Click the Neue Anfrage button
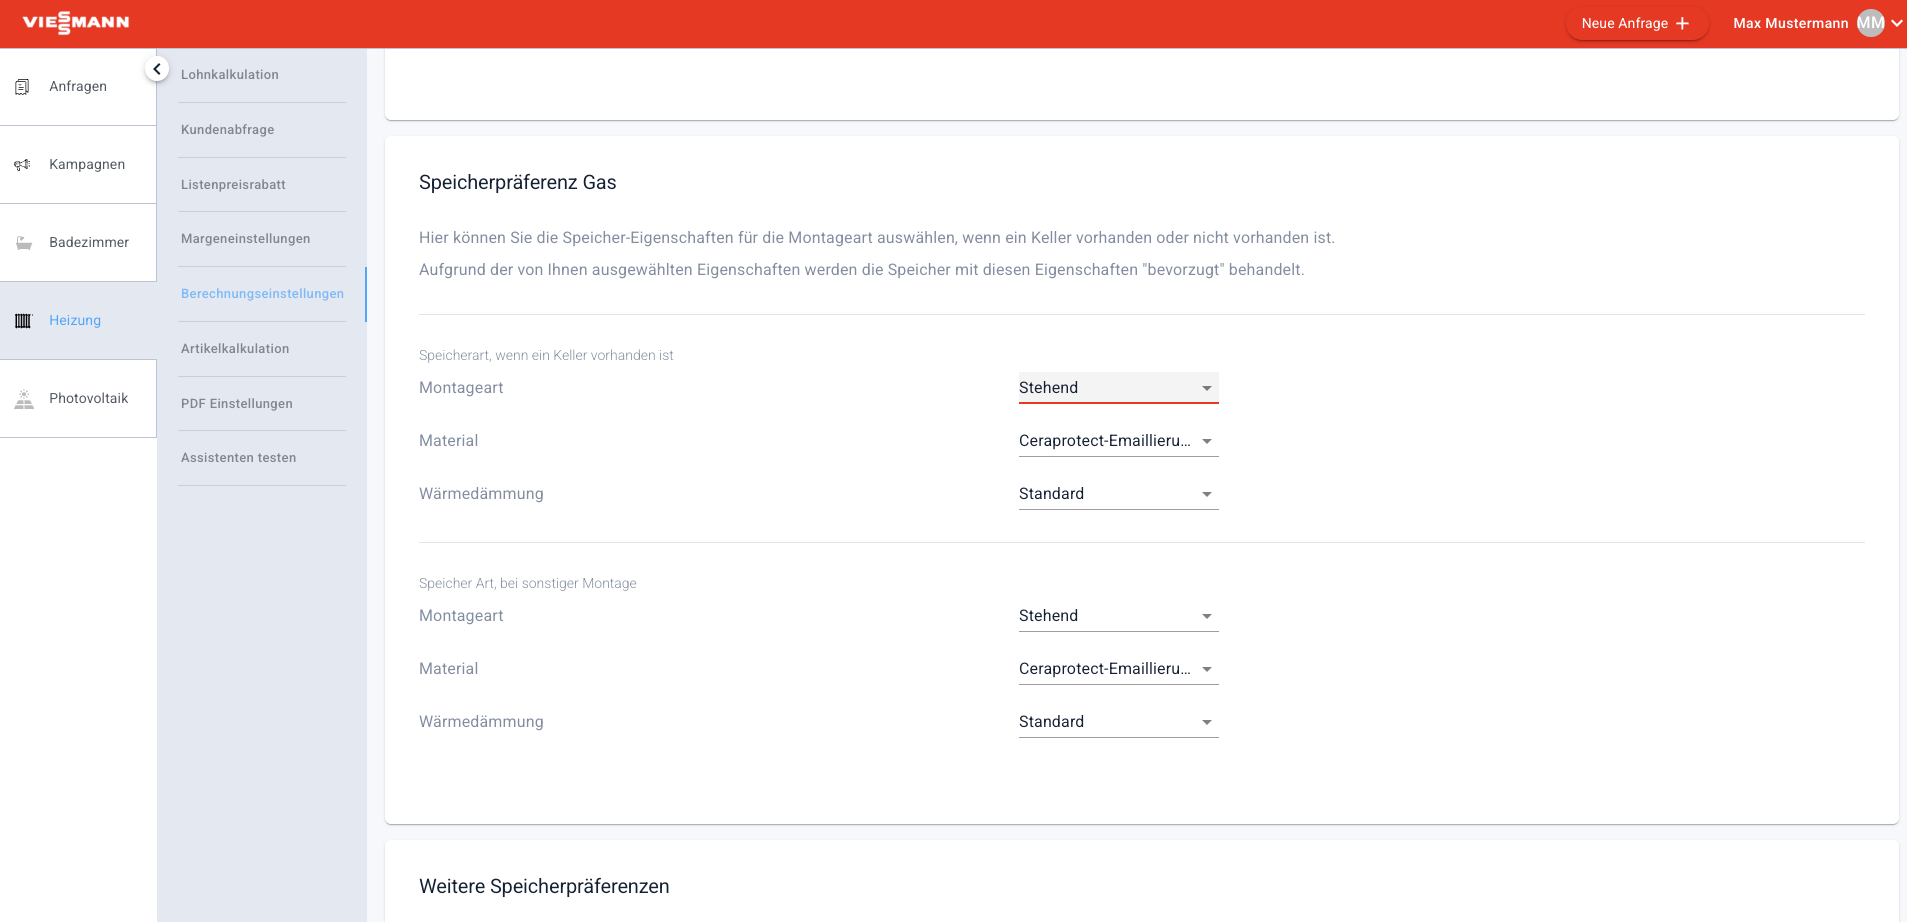Image resolution: width=1907 pixels, height=922 pixels. pyautogui.click(x=1635, y=23)
